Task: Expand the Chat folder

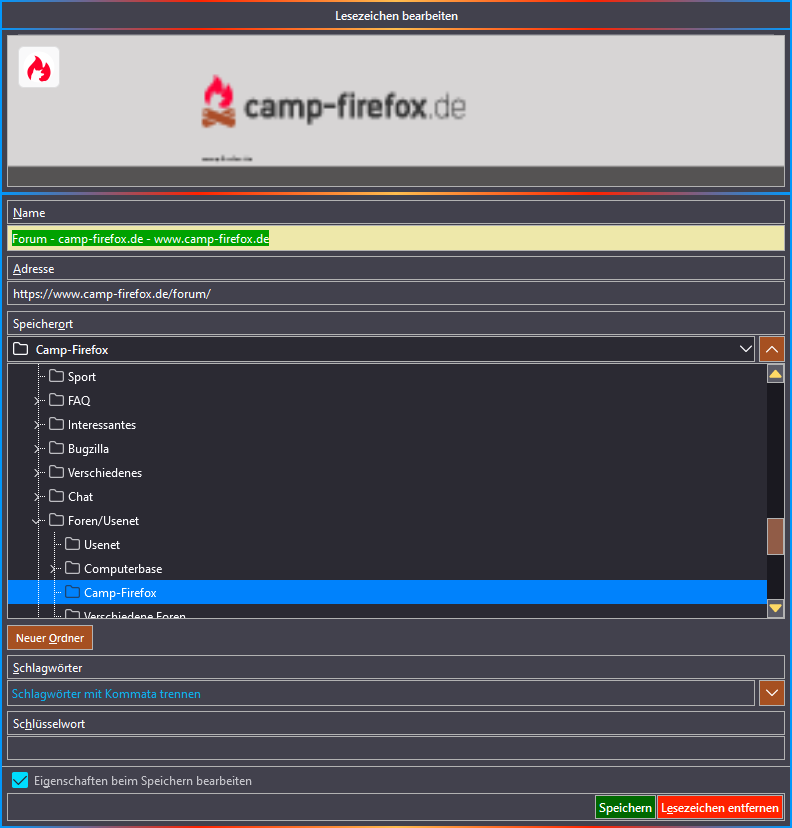Action: click(36, 497)
